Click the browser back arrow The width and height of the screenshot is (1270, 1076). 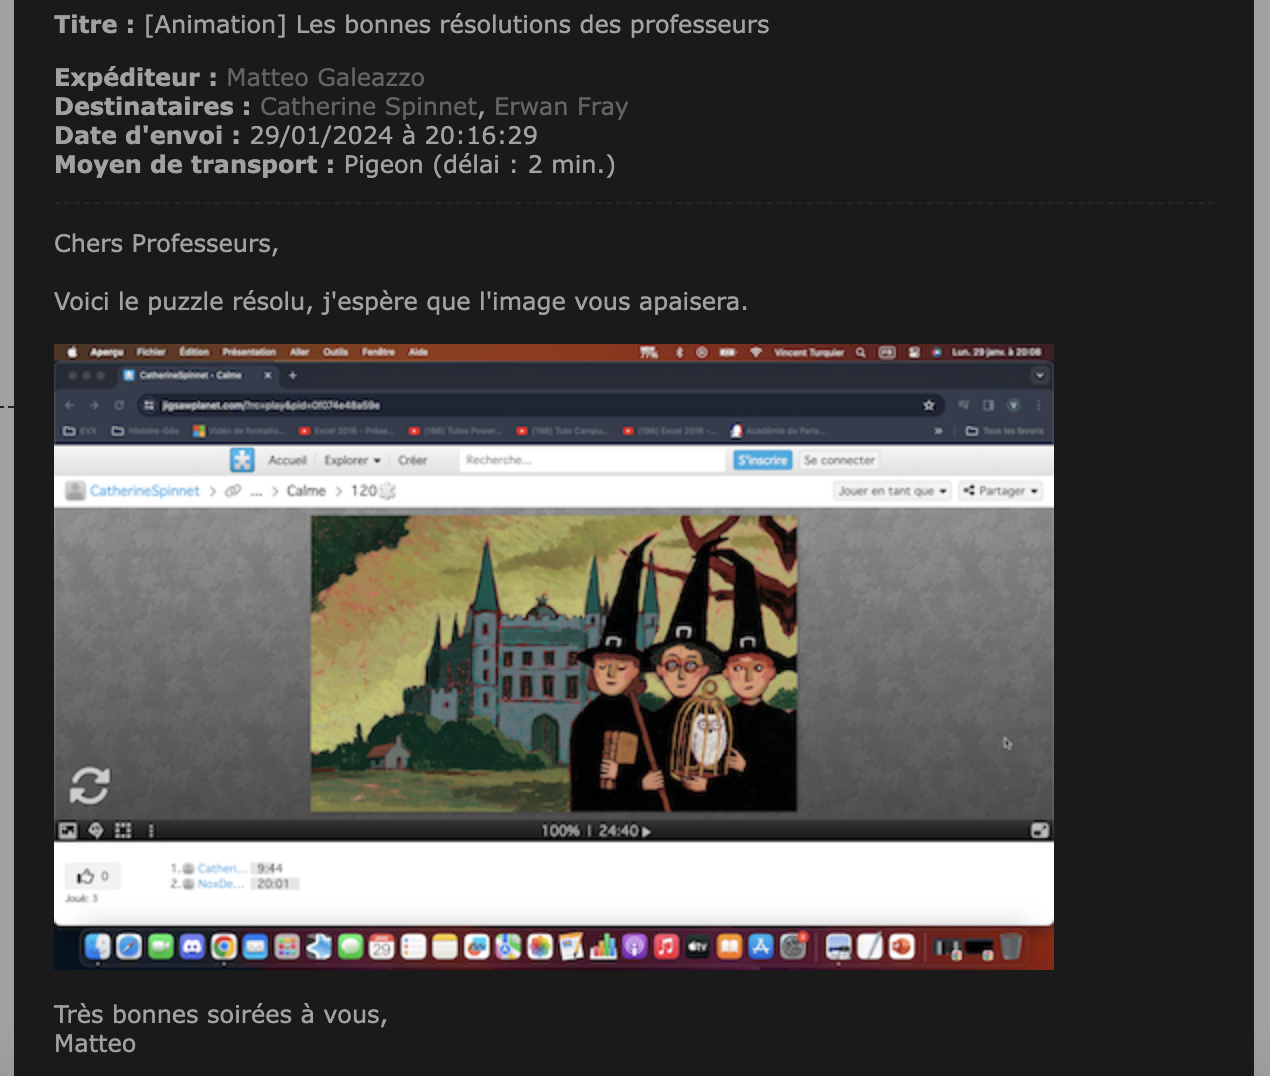pos(69,405)
